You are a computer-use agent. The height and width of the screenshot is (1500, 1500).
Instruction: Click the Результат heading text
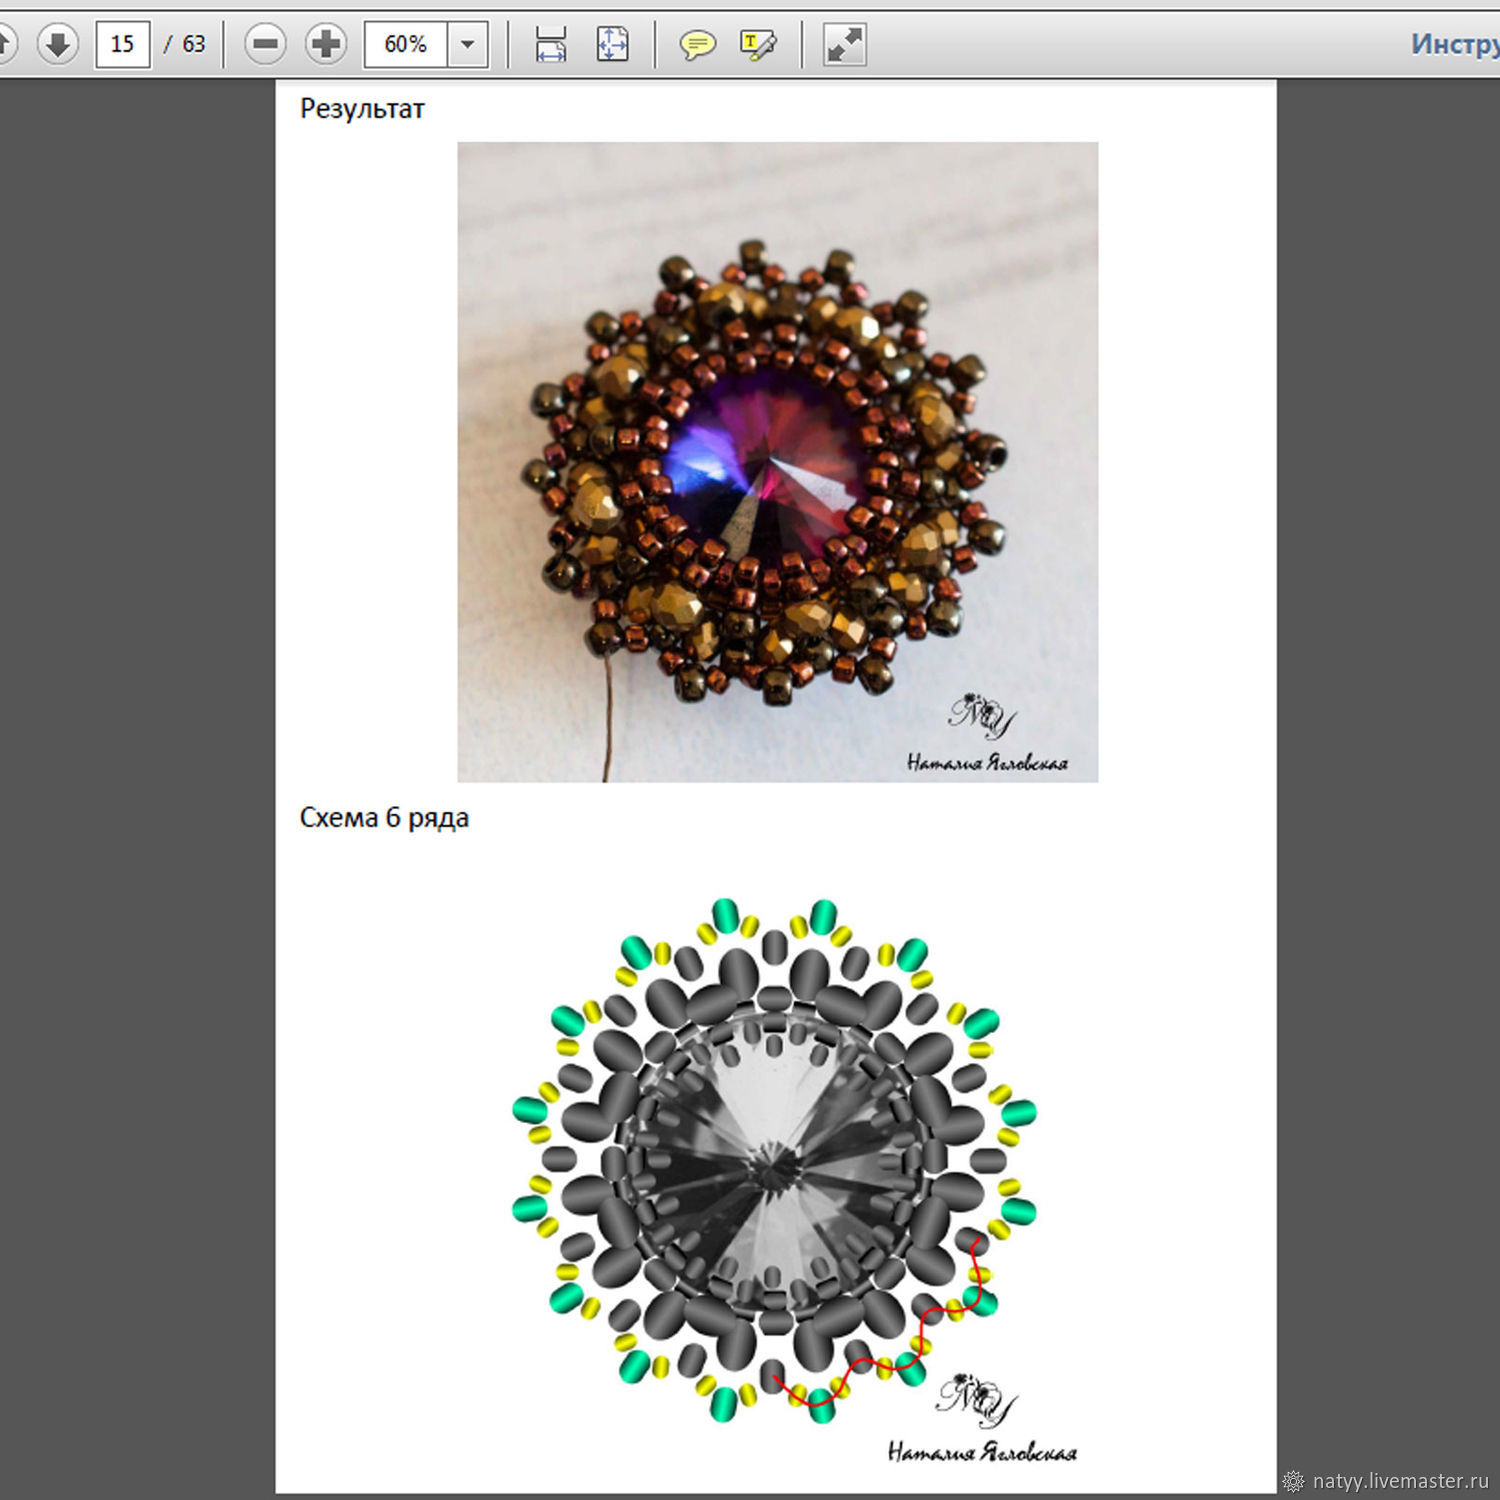pyautogui.click(x=362, y=109)
